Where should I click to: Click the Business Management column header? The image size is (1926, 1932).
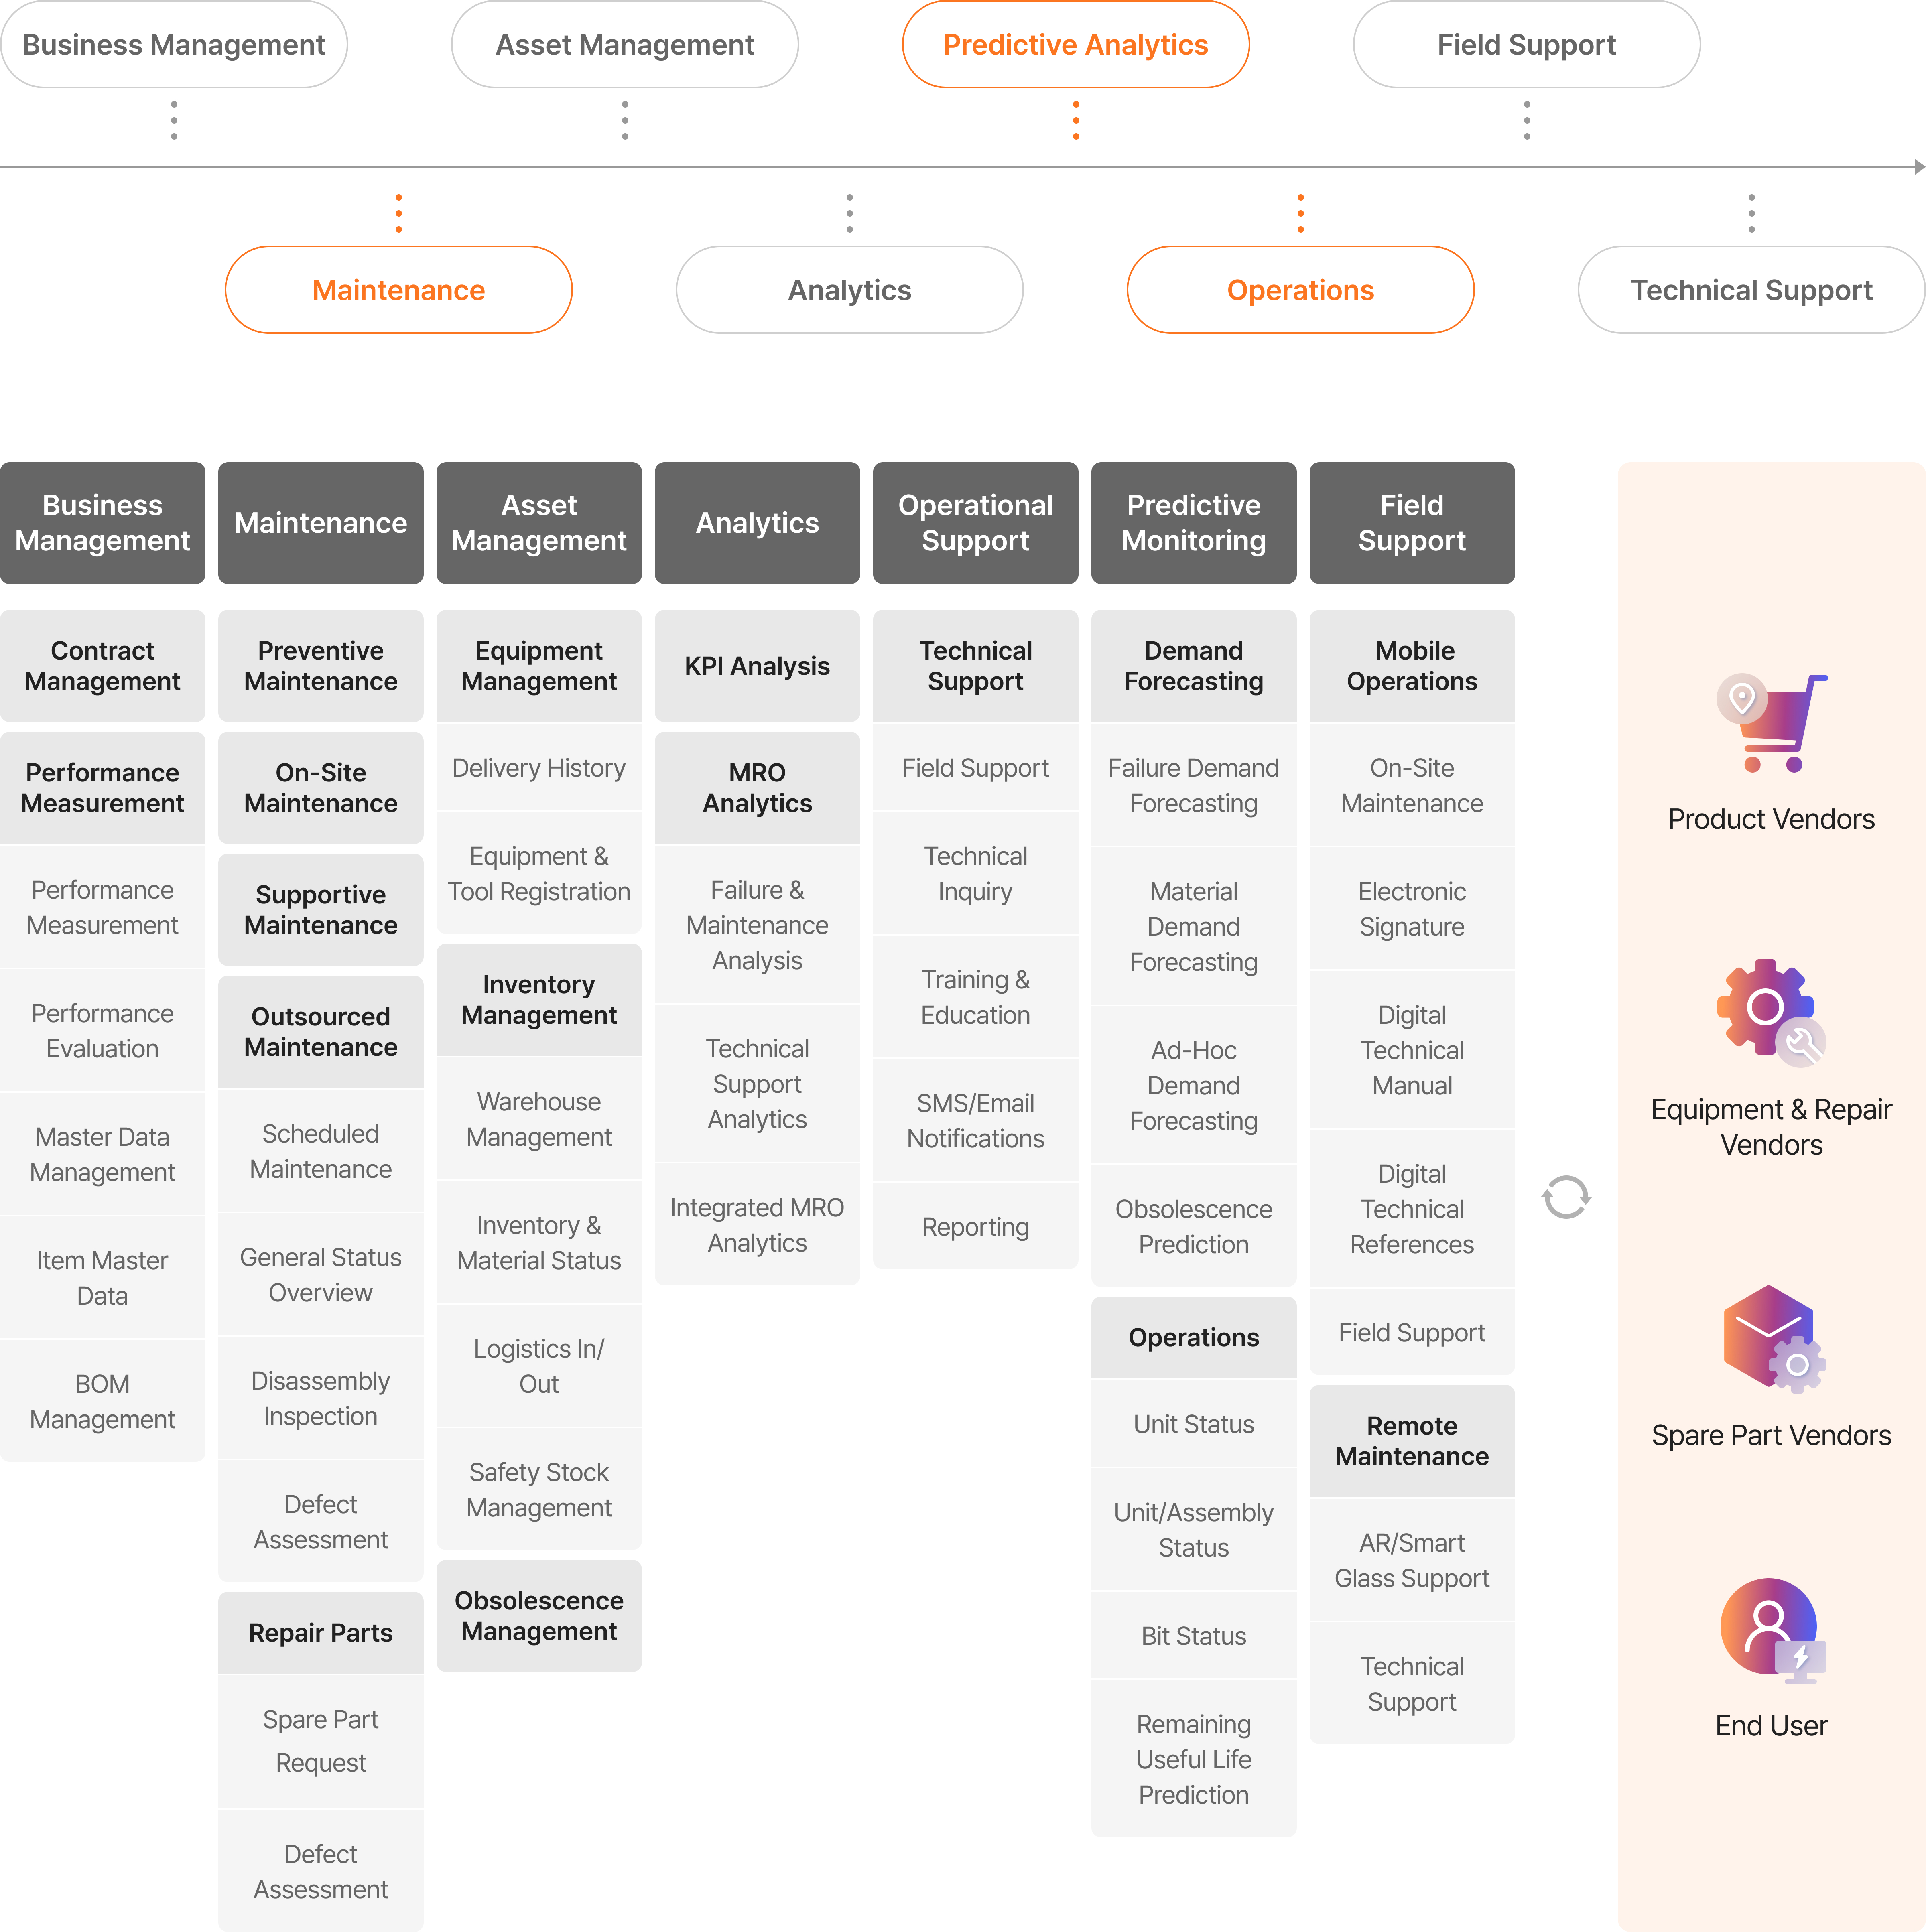tap(102, 523)
